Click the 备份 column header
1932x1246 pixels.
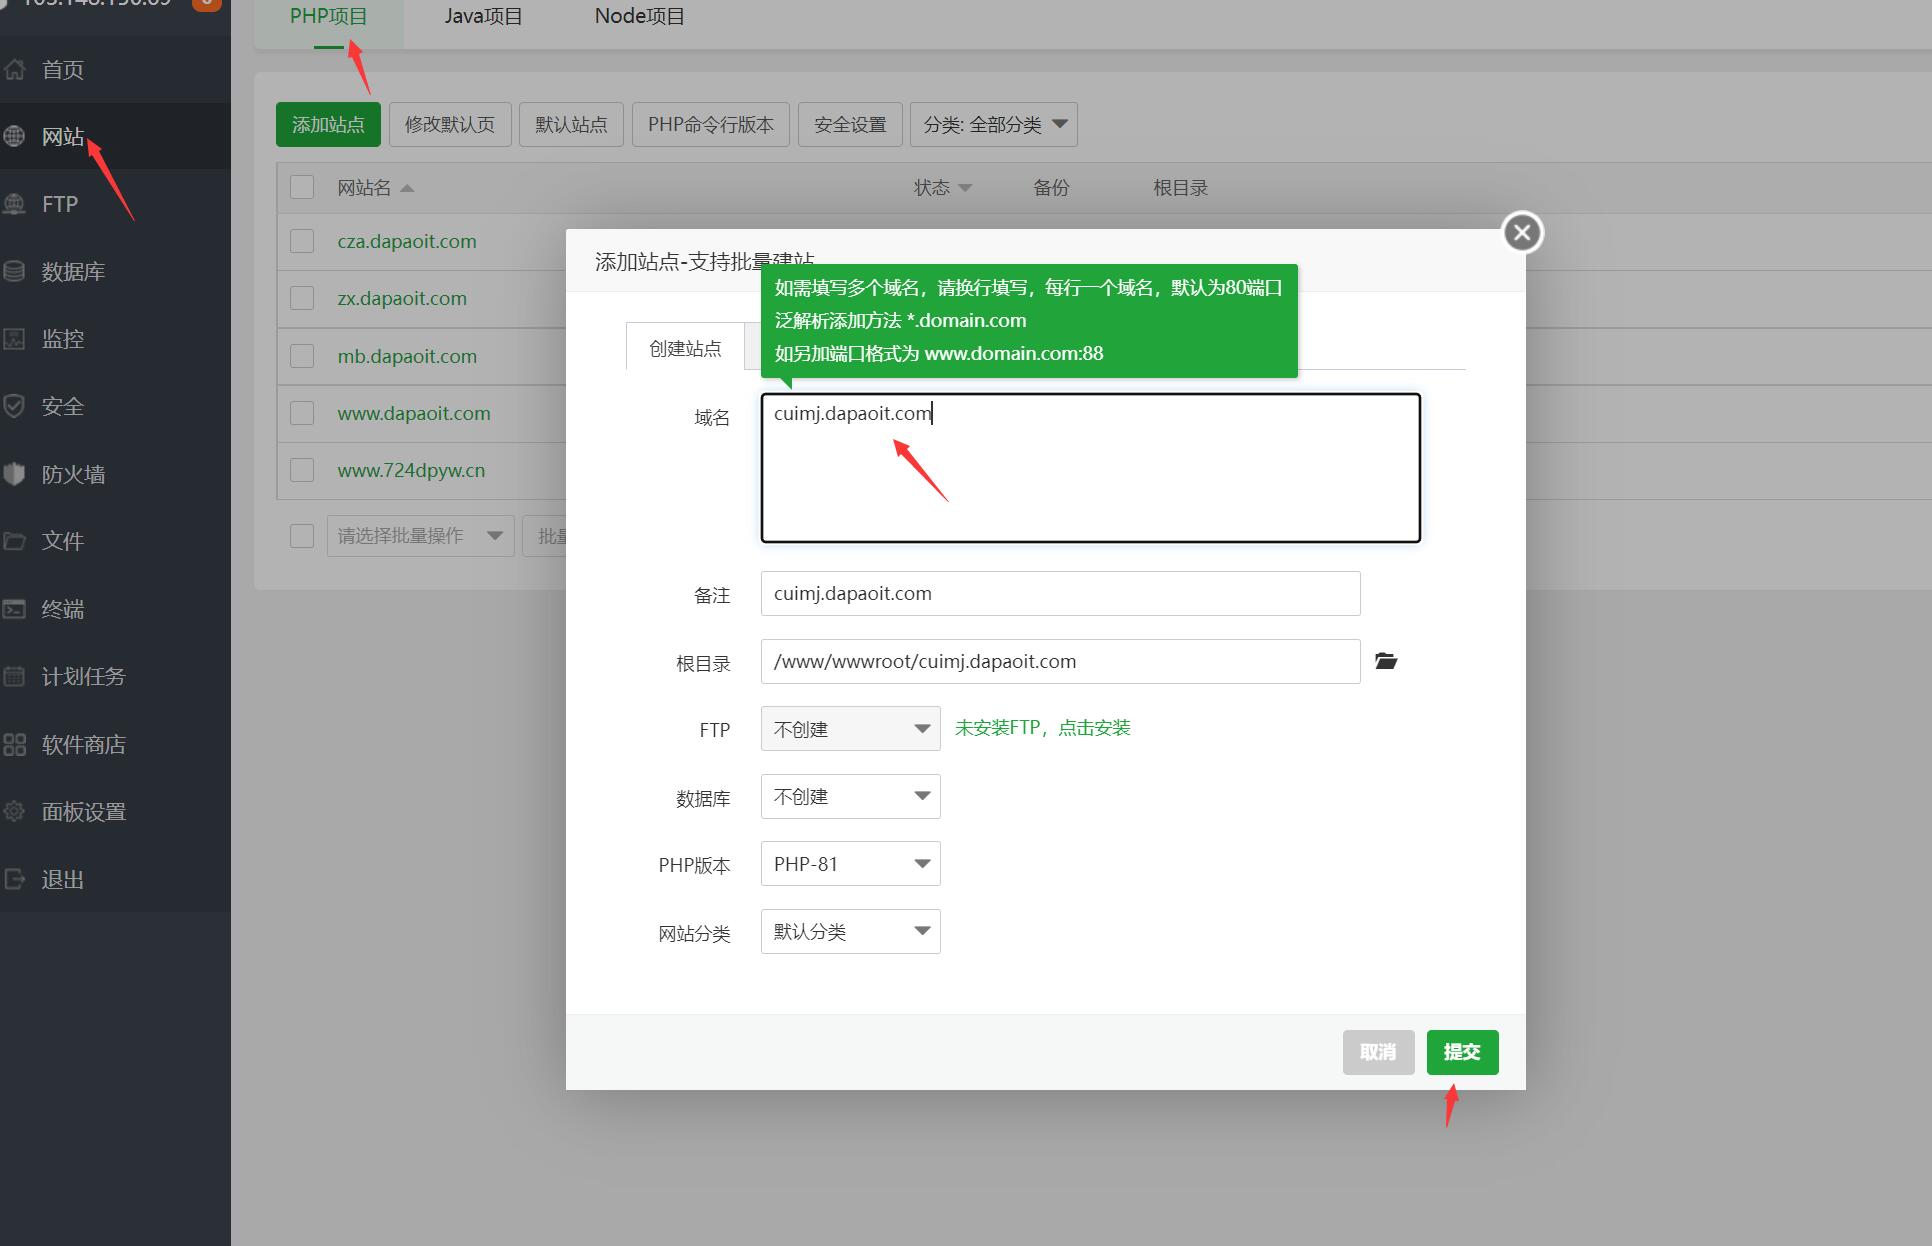(1051, 188)
